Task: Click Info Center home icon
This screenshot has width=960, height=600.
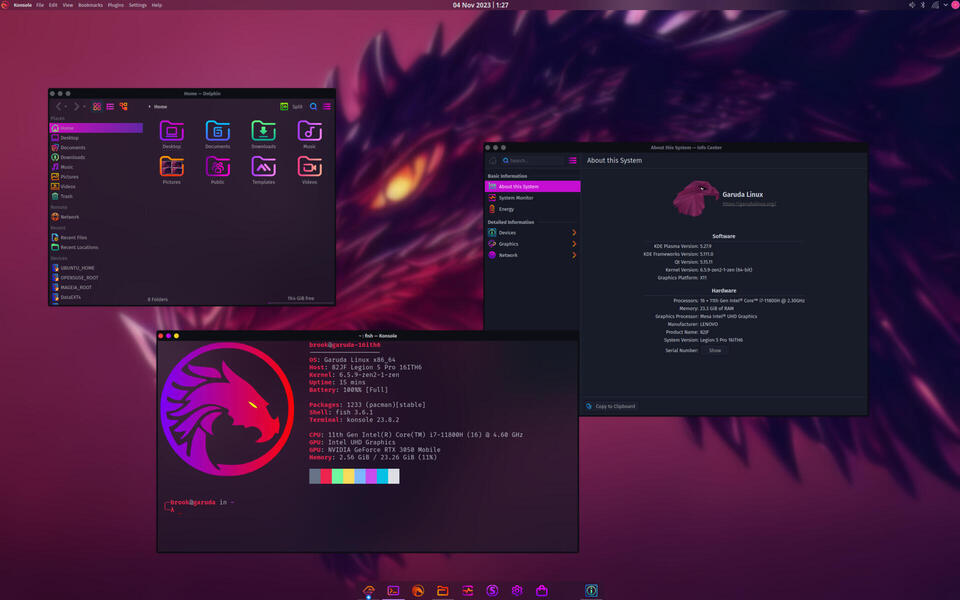Action: (493, 160)
